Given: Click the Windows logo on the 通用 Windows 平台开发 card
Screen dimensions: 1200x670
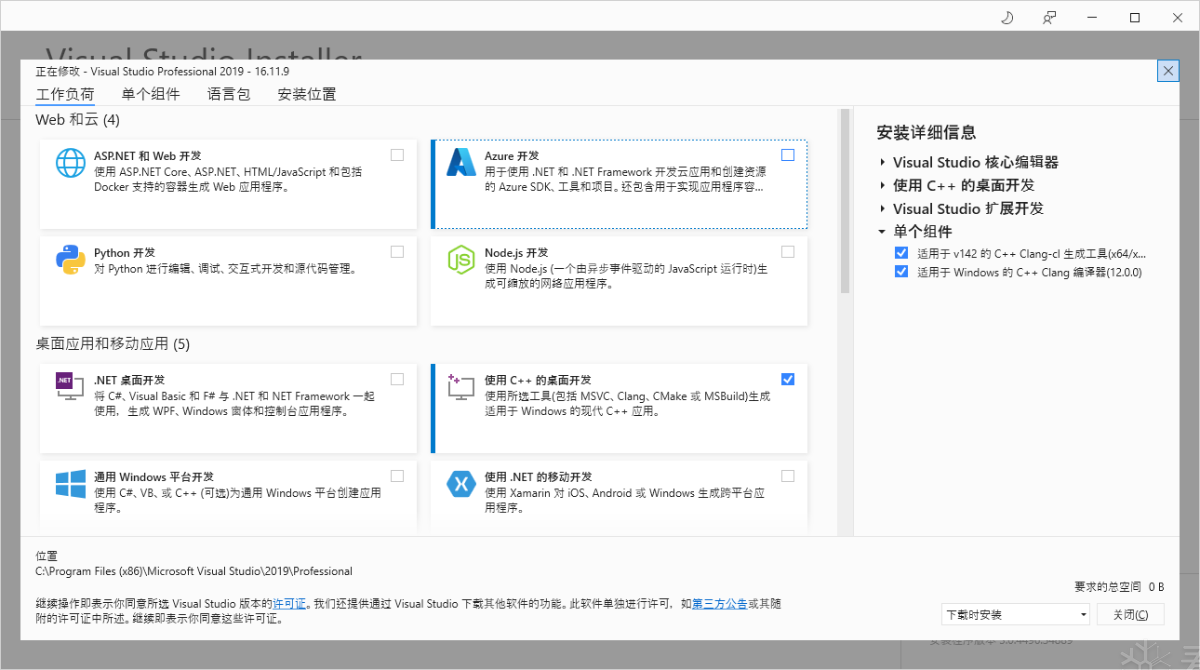Looking at the screenshot, I should point(71,484).
